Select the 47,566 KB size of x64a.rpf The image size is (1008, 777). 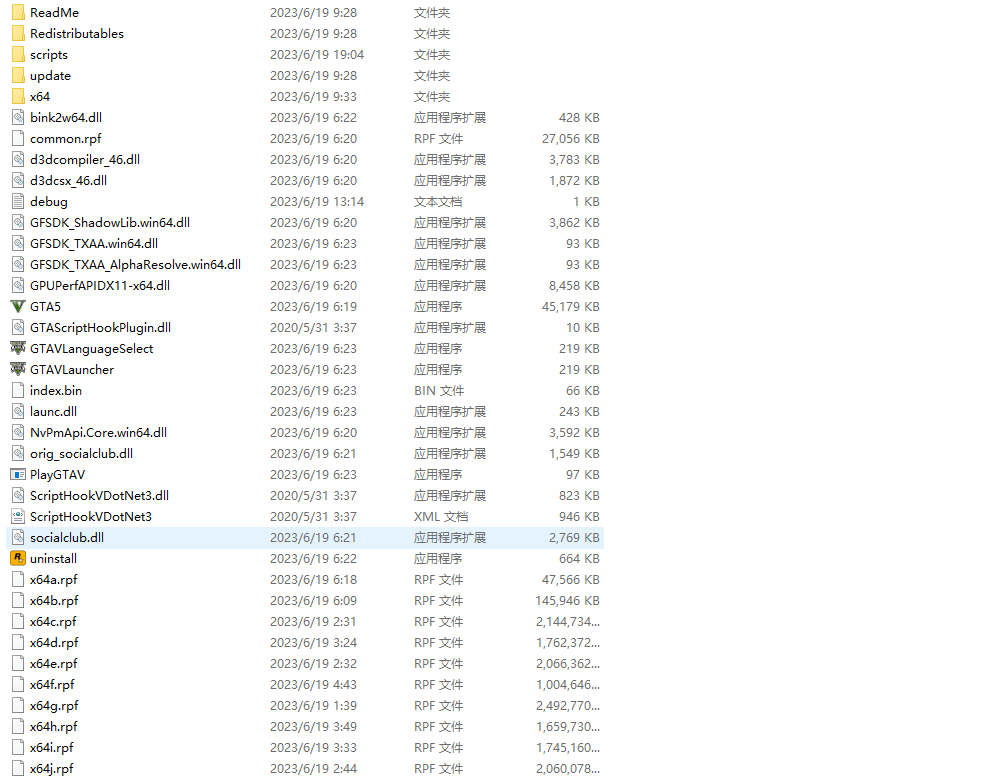[570, 579]
